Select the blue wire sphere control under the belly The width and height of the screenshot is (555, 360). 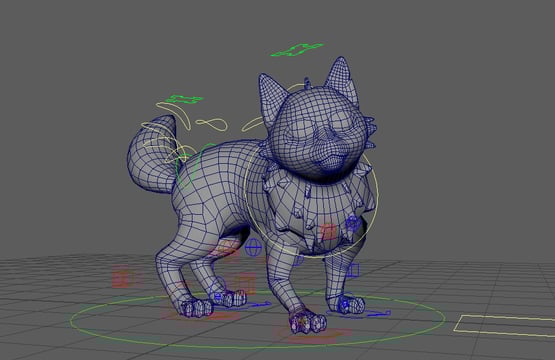tap(252, 247)
